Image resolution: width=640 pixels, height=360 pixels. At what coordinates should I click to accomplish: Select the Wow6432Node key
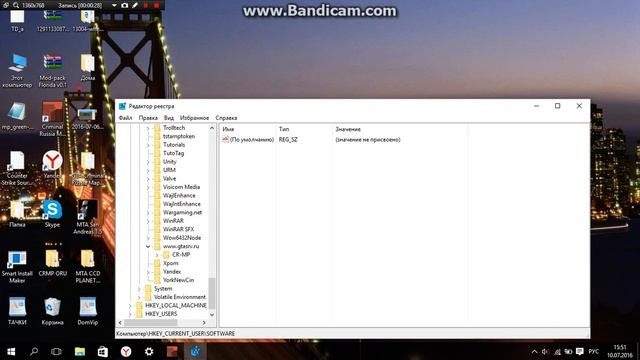point(182,238)
